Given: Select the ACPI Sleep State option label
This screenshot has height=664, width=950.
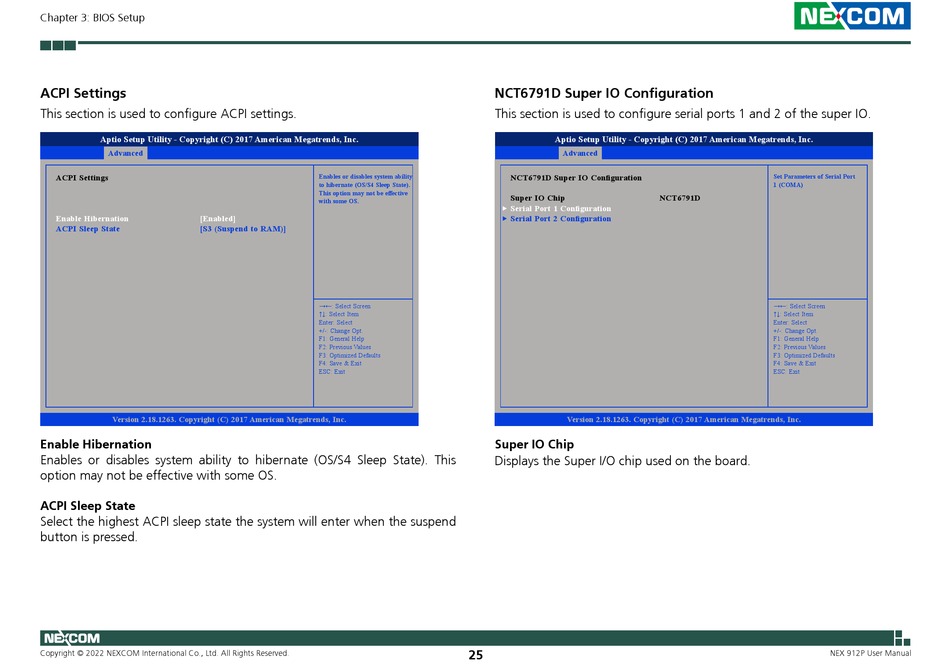Looking at the screenshot, I should tap(88, 229).
